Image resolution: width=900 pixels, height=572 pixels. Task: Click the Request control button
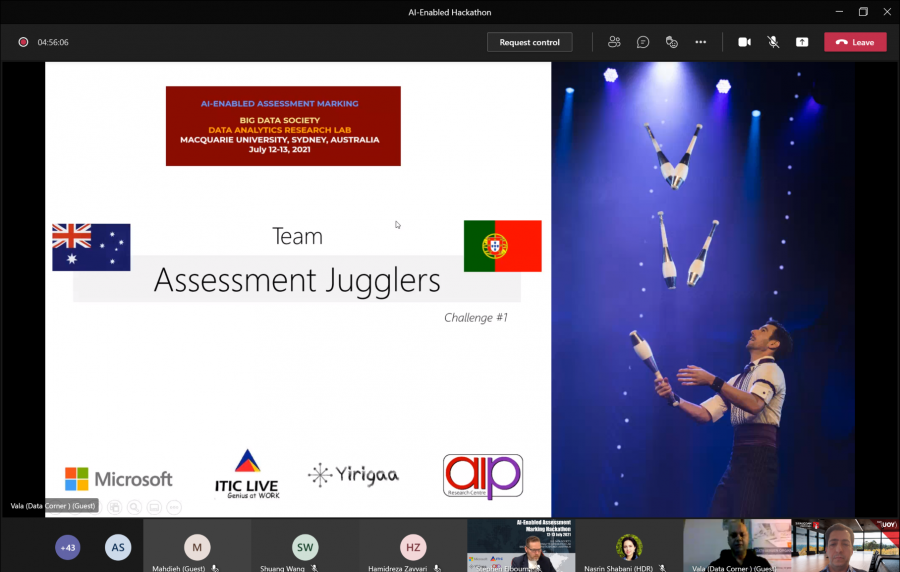coord(529,42)
